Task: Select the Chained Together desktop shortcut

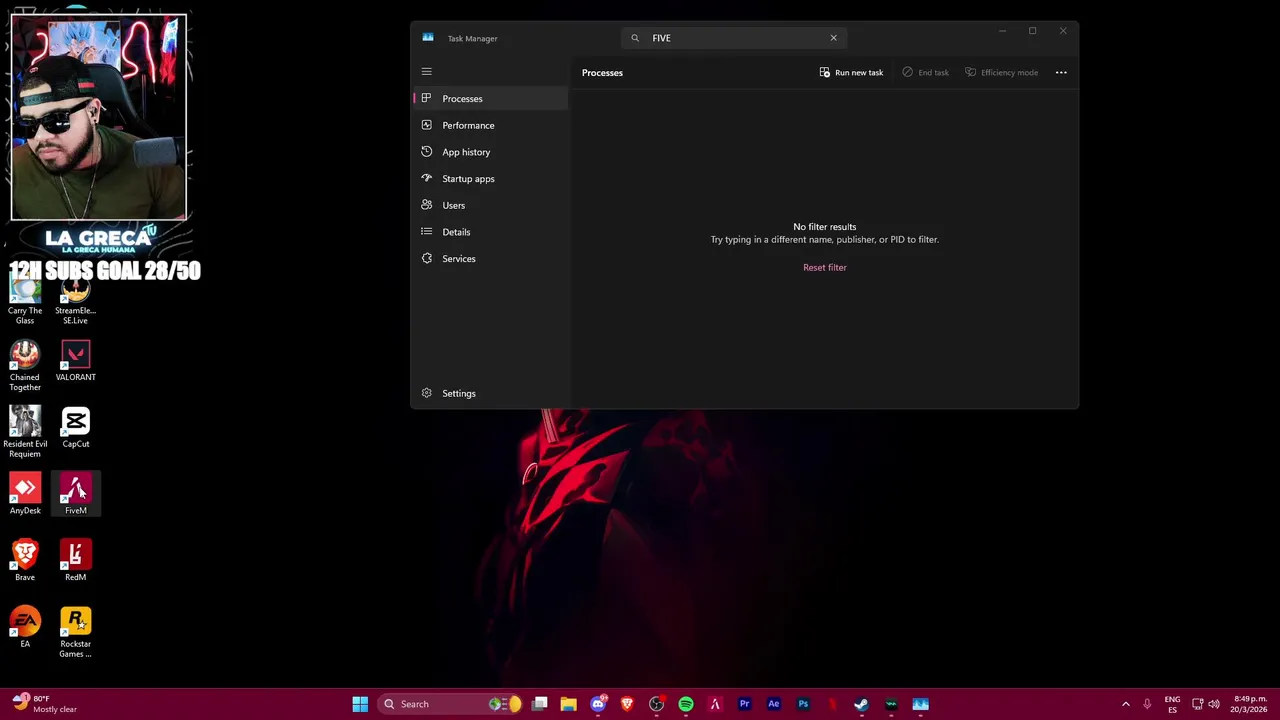Action: point(25,366)
